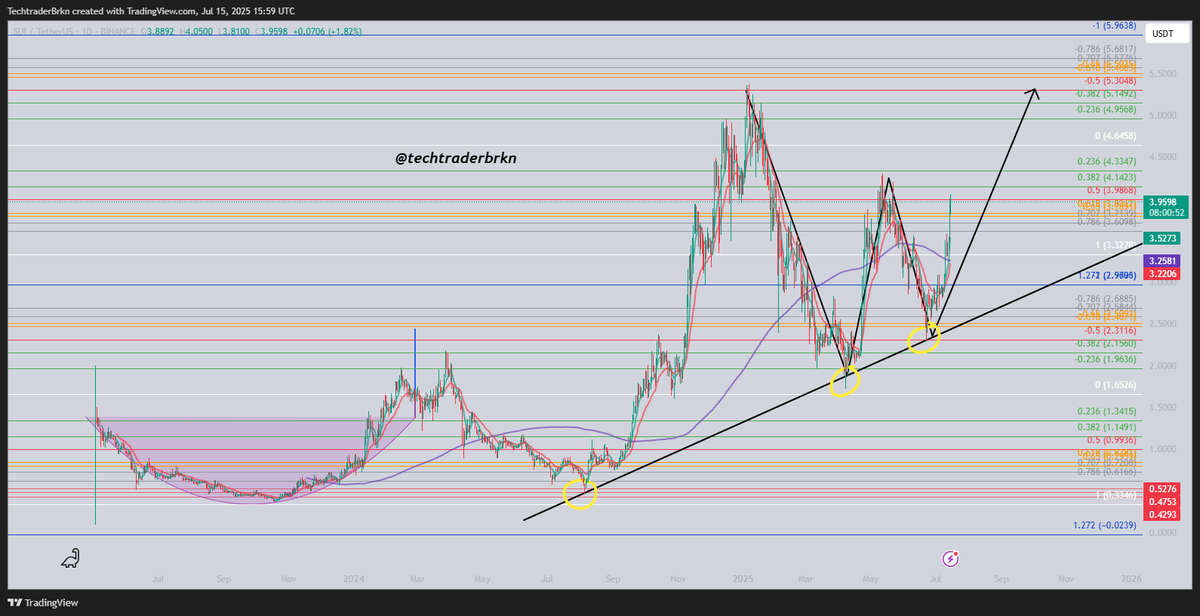Click the Fib label 0.382 (4.1423)
Screen dimensions: 1200x616
coord(1108,177)
